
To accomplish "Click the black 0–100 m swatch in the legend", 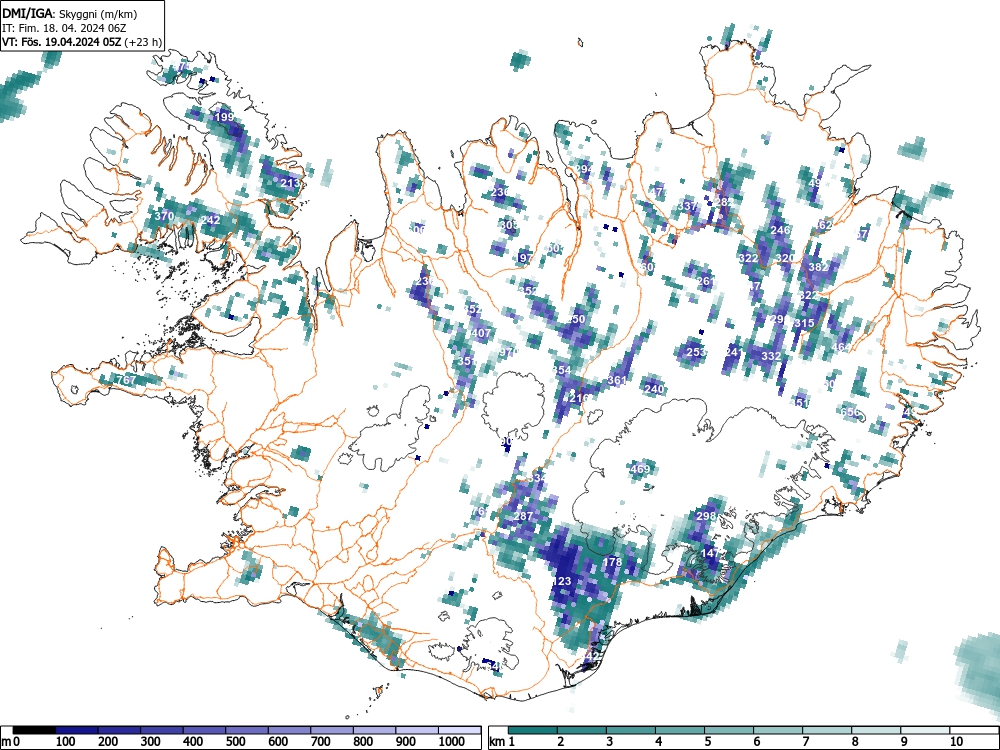I will [x=34, y=730].
